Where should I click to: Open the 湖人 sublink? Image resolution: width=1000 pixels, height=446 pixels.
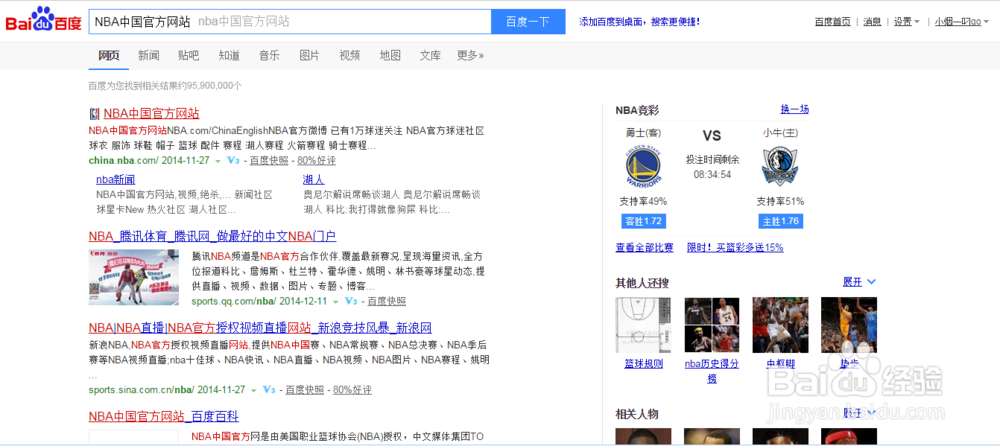(x=313, y=179)
